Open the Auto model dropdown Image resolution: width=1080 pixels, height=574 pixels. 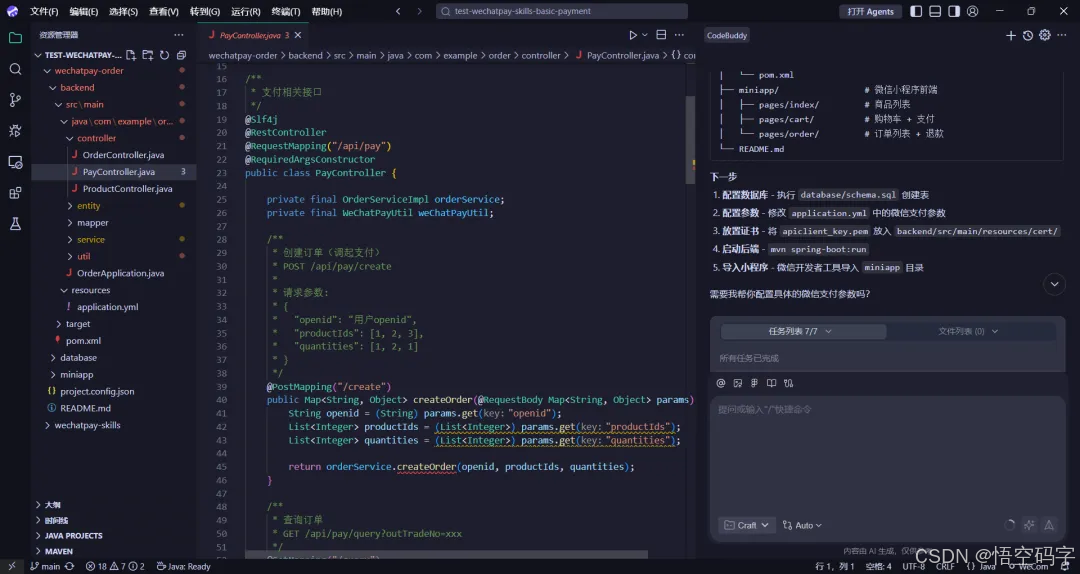(802, 525)
